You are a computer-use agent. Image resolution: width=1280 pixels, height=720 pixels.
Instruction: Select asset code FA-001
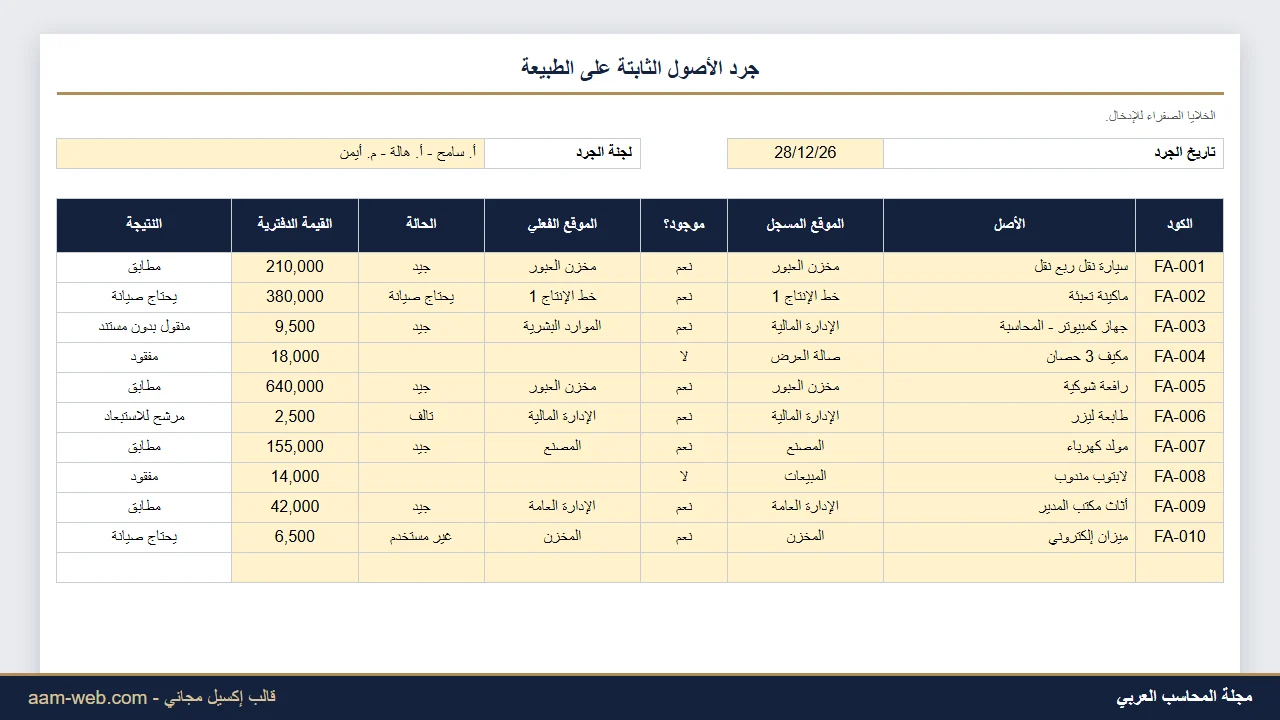coord(1179,267)
